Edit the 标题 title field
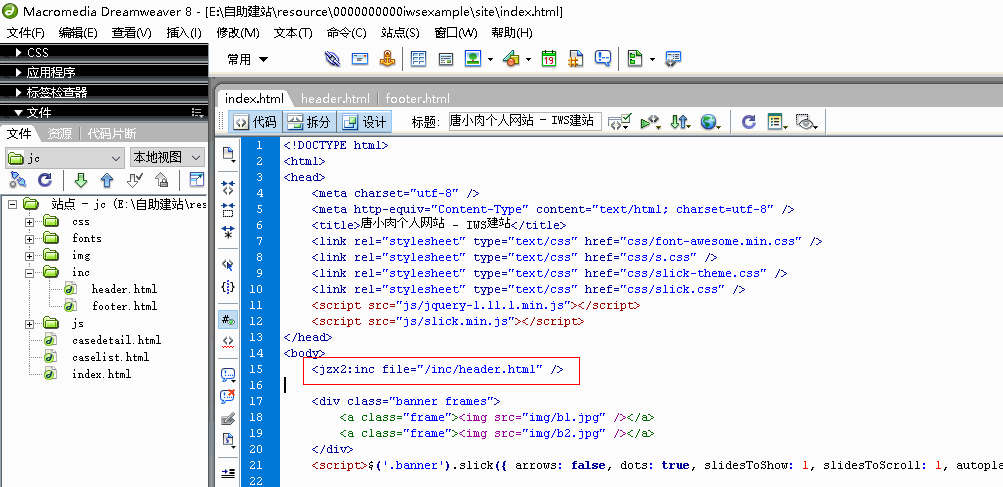This screenshot has height=487, width=1003. (525, 121)
